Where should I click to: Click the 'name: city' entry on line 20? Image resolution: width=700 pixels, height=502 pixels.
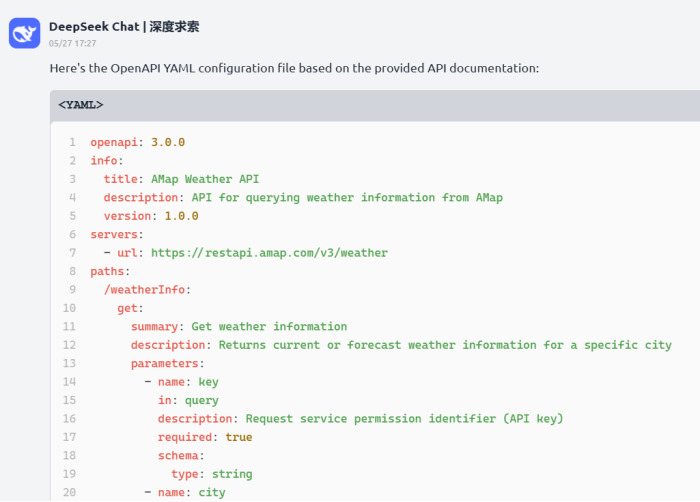click(192, 493)
